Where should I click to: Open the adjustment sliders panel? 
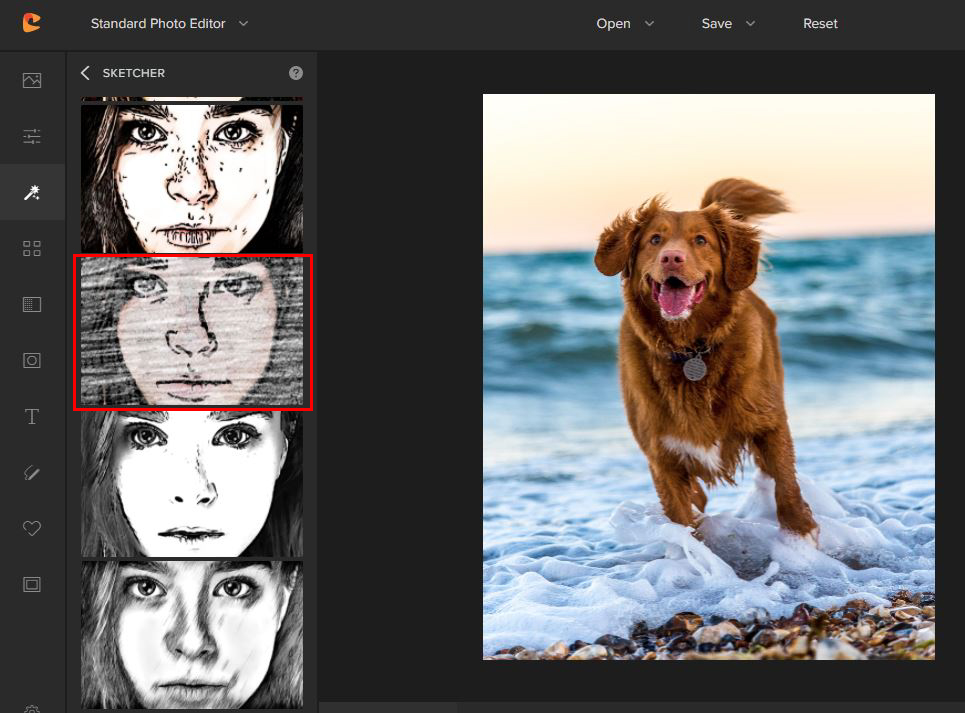point(32,136)
